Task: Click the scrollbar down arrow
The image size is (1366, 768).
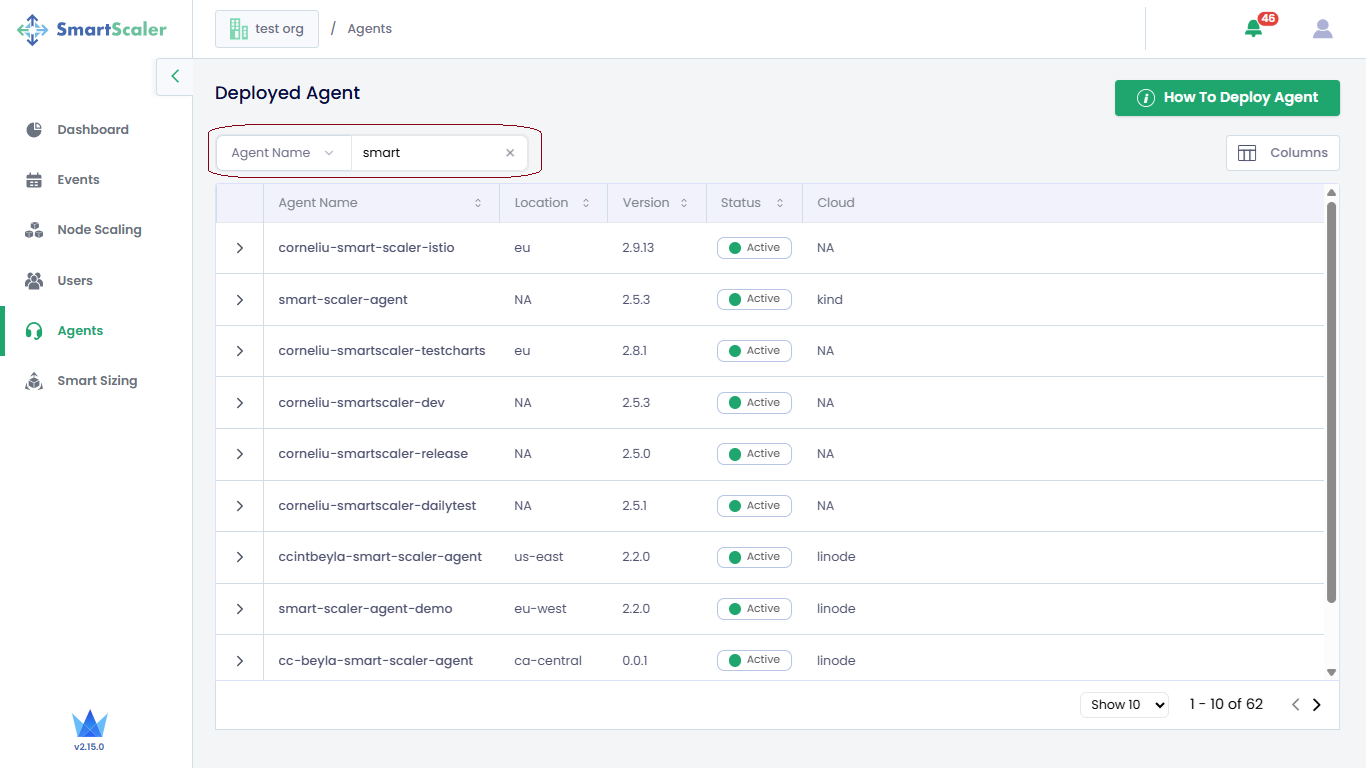Action: point(1331,672)
